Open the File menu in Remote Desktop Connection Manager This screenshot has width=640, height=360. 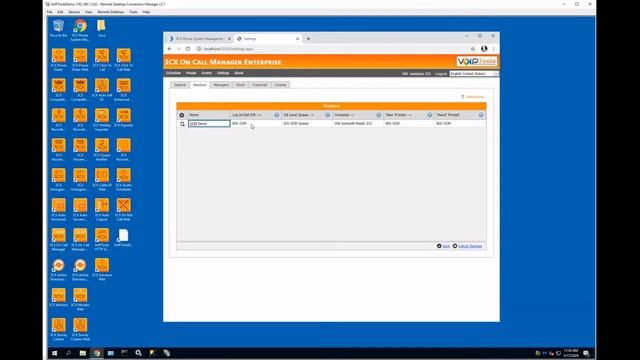pyautogui.click(x=49, y=12)
